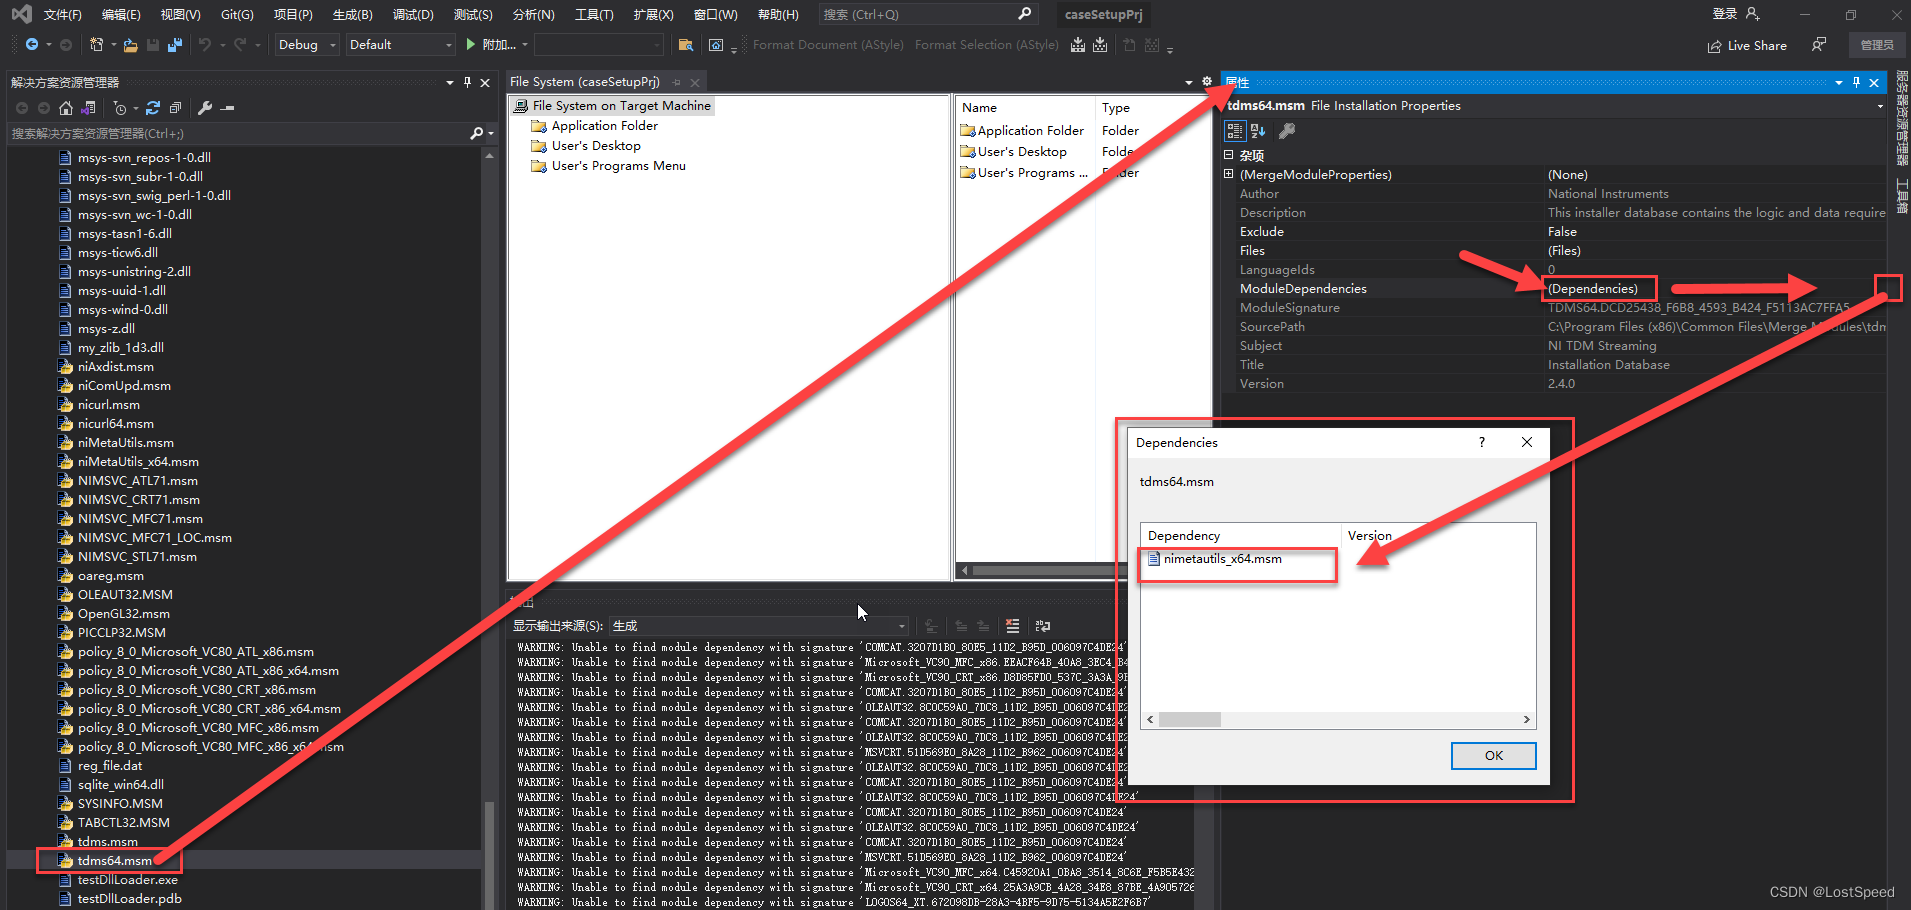Click the pending changes filter clock icon
Screen dimensions: 1911x910
pyautogui.click(x=120, y=108)
